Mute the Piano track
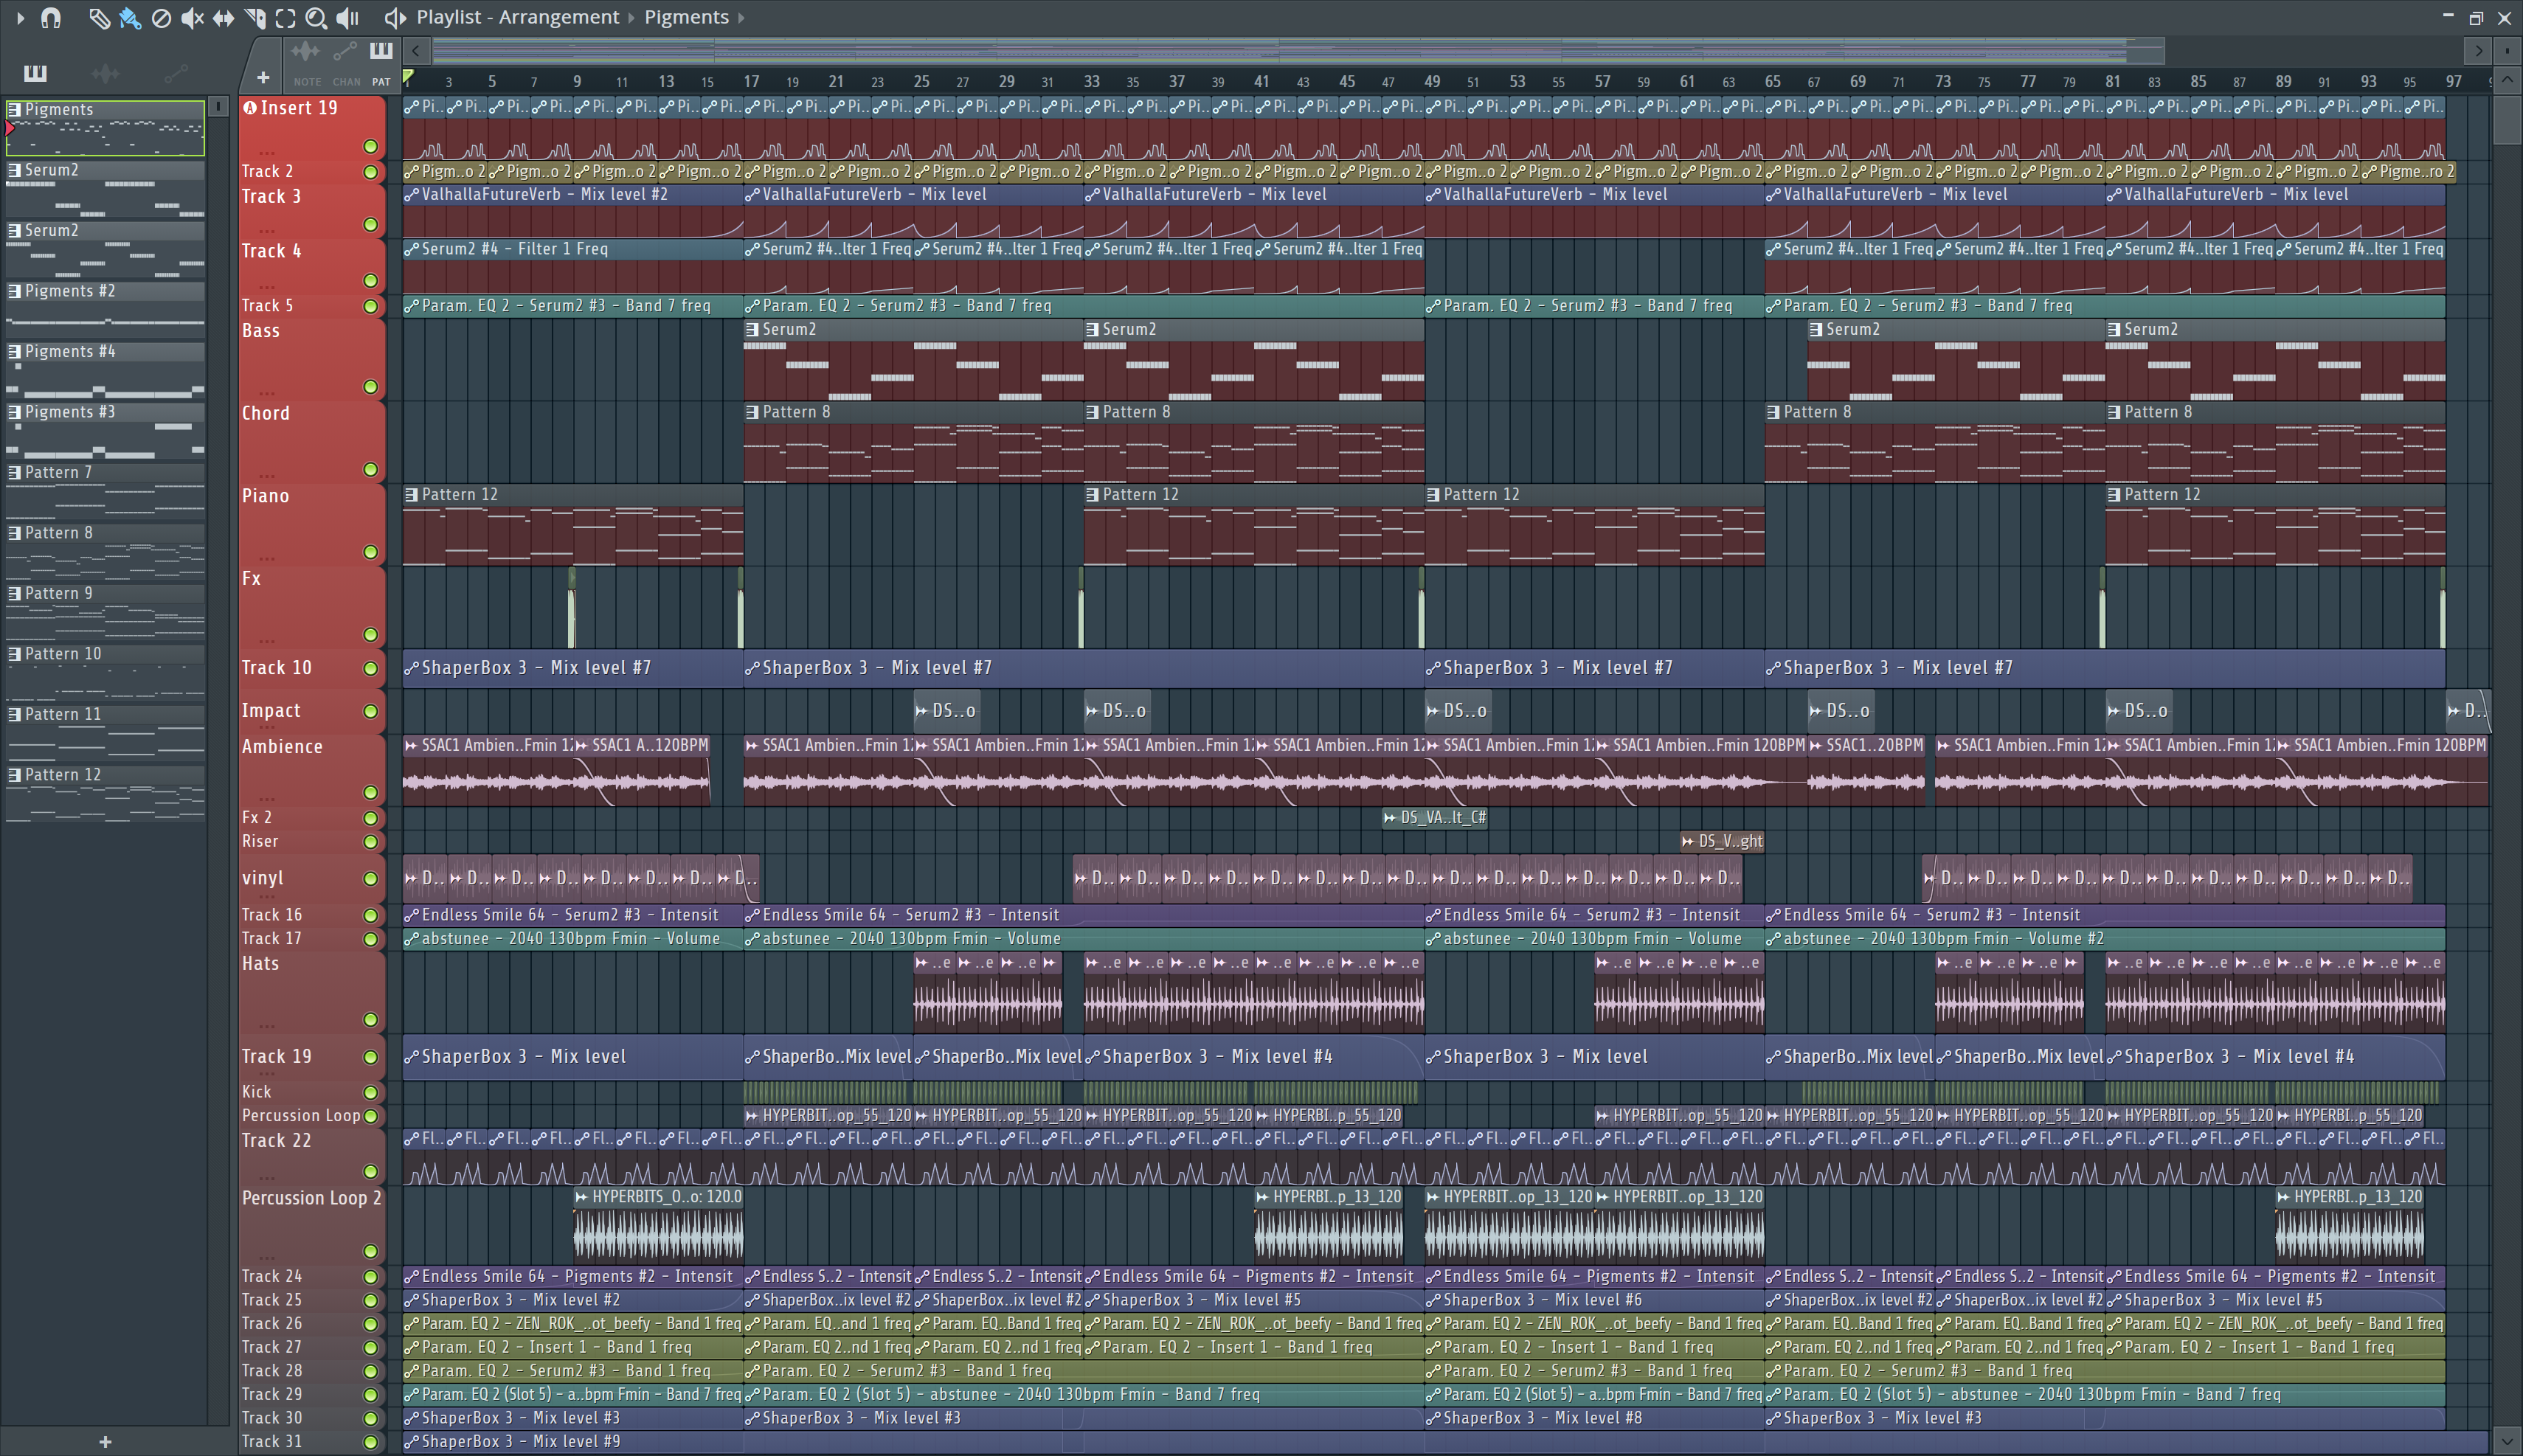Image resolution: width=2523 pixels, height=1456 pixels. click(x=370, y=552)
